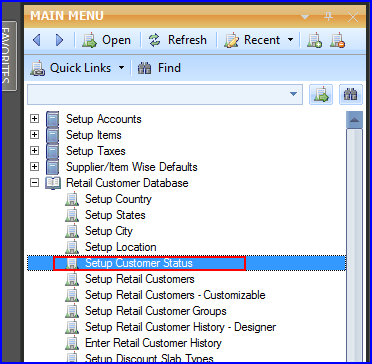Image resolution: width=372 pixels, height=364 pixels.
Task: Open Main Menu panel options dropdown arrow
Action: pos(305,17)
